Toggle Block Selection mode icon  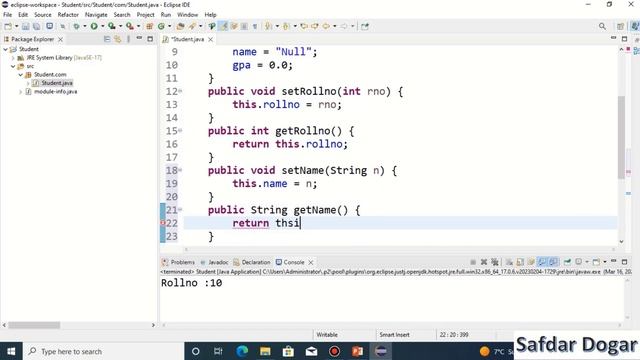pyautogui.click(x=244, y=26)
